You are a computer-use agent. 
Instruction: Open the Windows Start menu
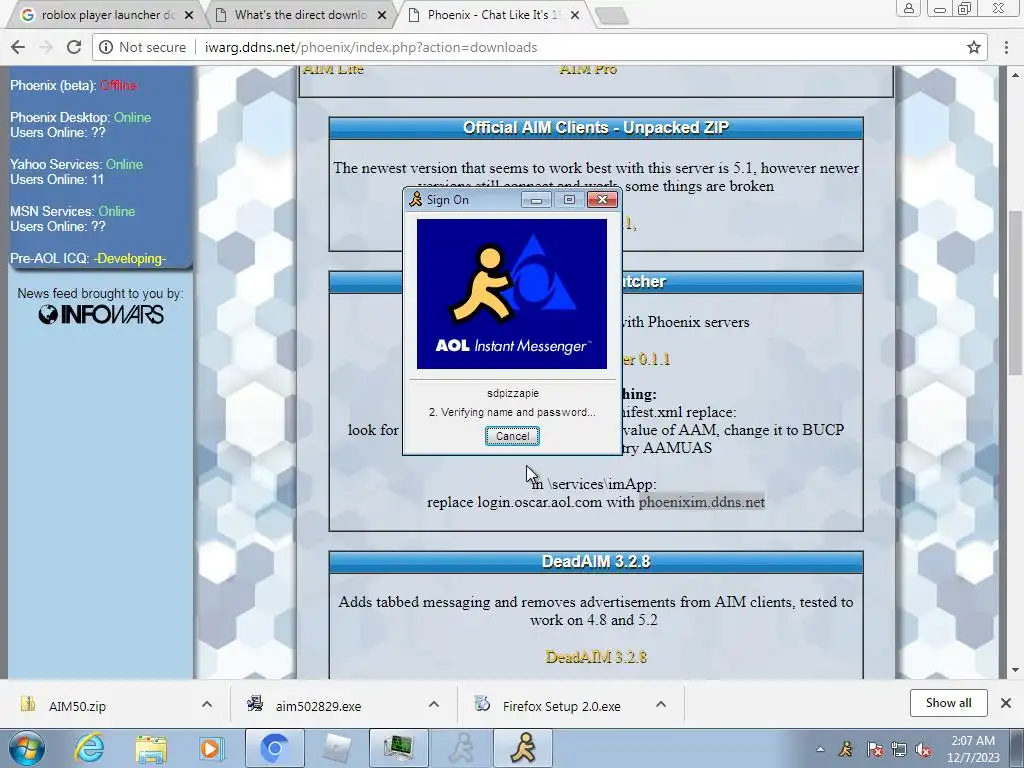click(26, 748)
